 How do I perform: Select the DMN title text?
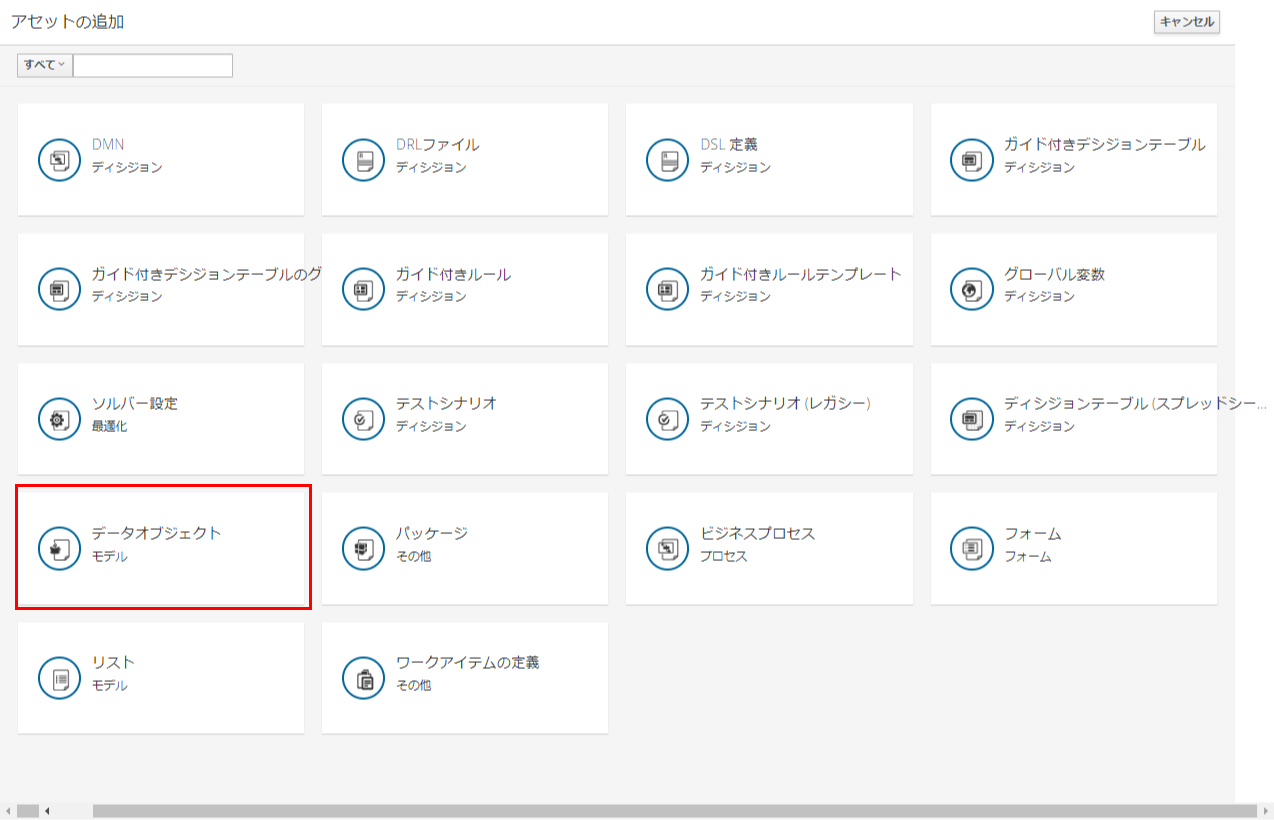tap(108, 145)
